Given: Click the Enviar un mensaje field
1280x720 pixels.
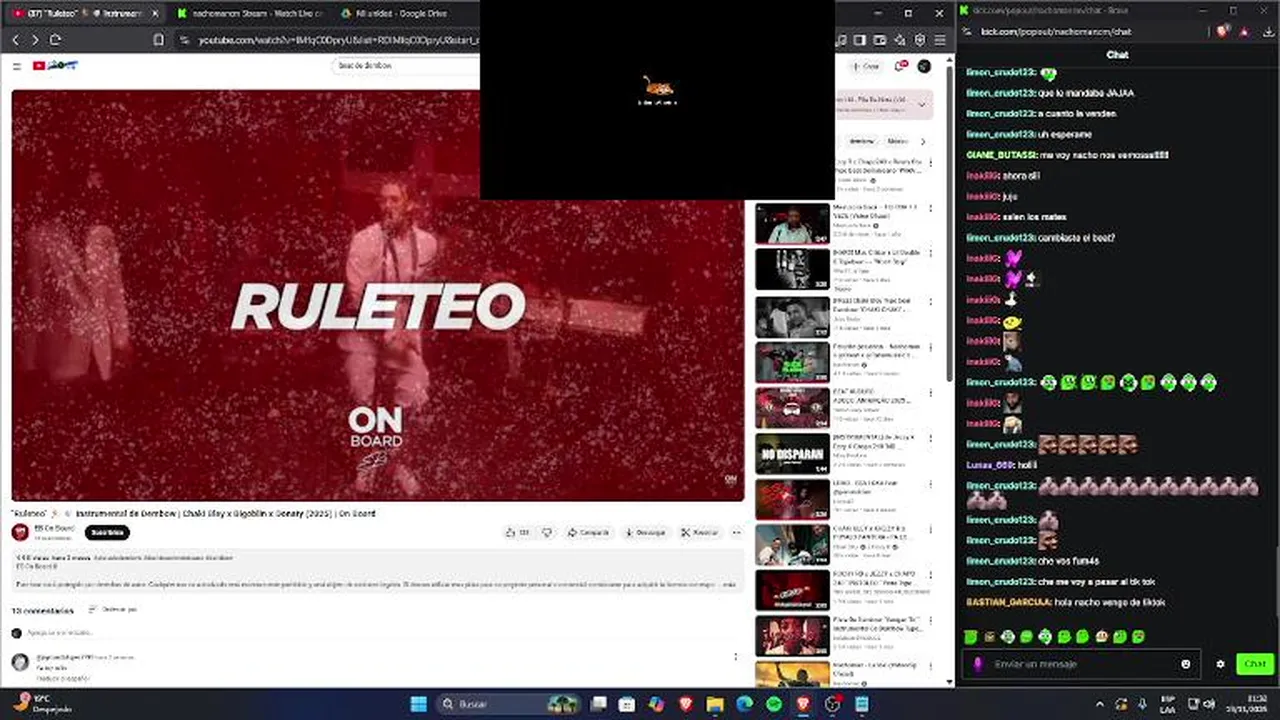Looking at the screenshot, I should tap(1082, 664).
